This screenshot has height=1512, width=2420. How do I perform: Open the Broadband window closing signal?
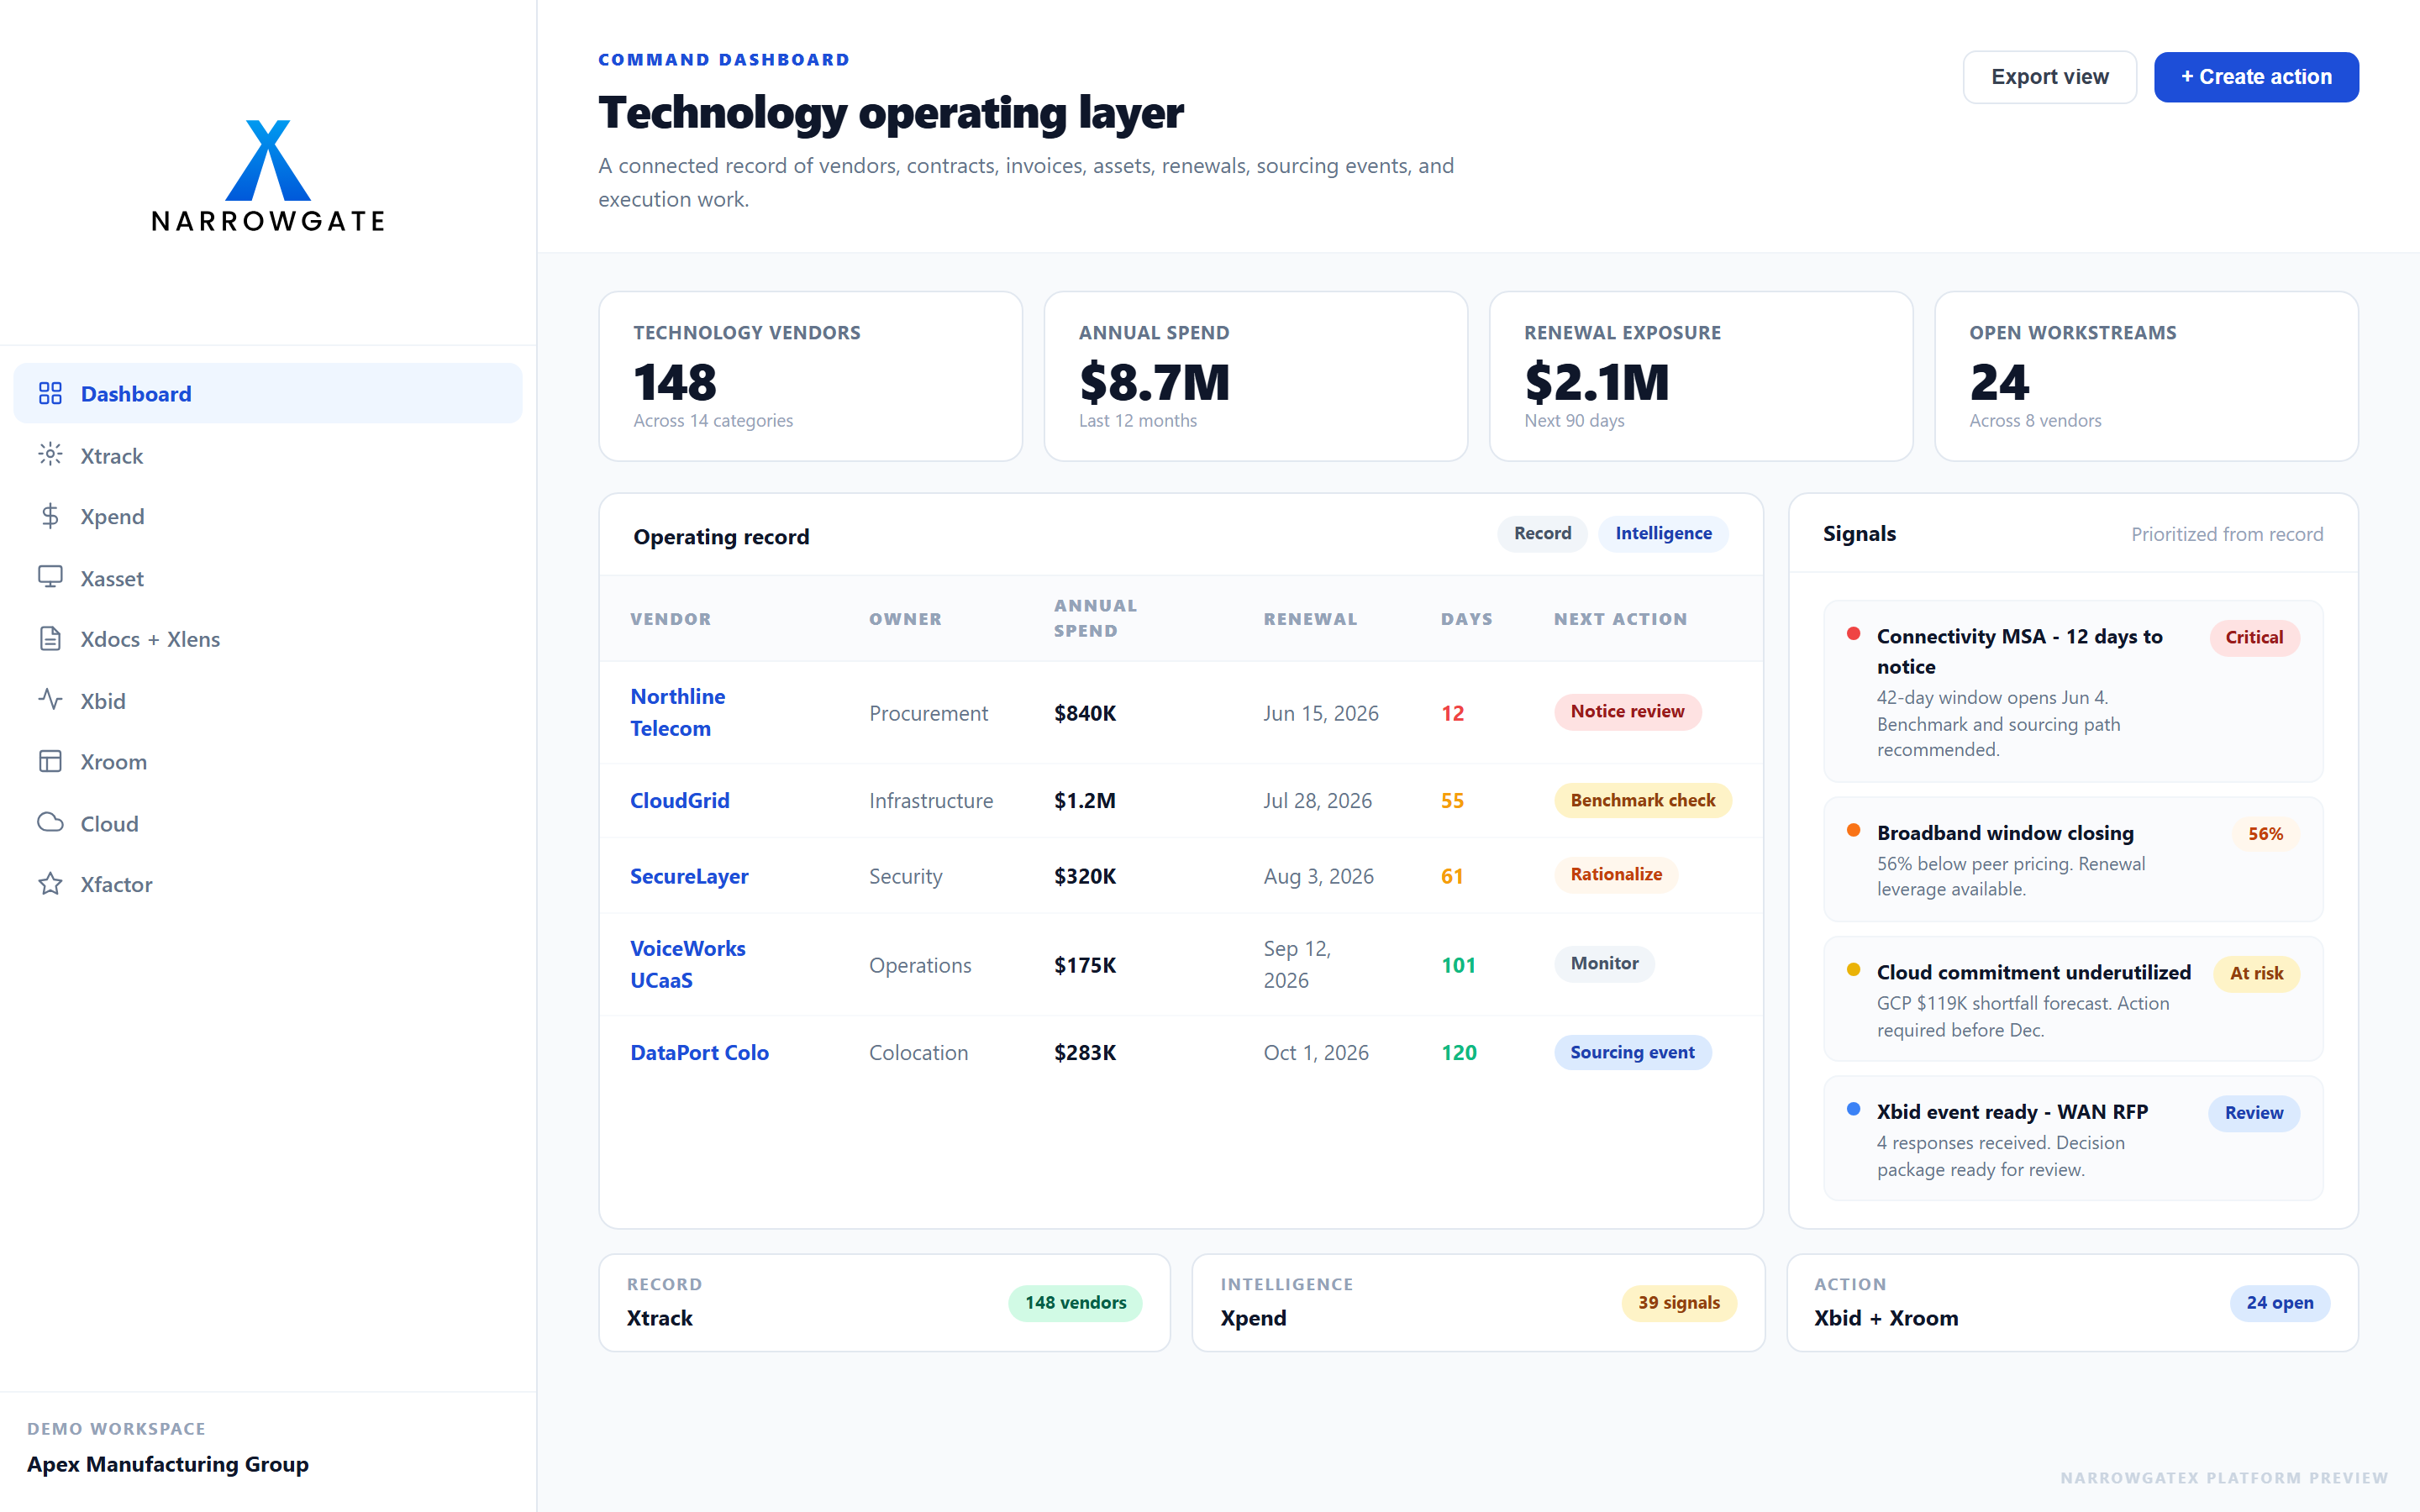(x=2073, y=859)
